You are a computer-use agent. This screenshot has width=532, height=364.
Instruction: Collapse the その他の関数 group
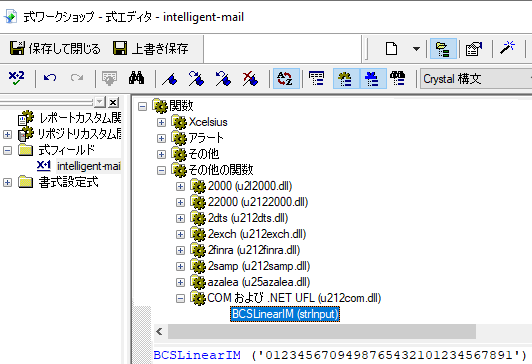(162, 170)
